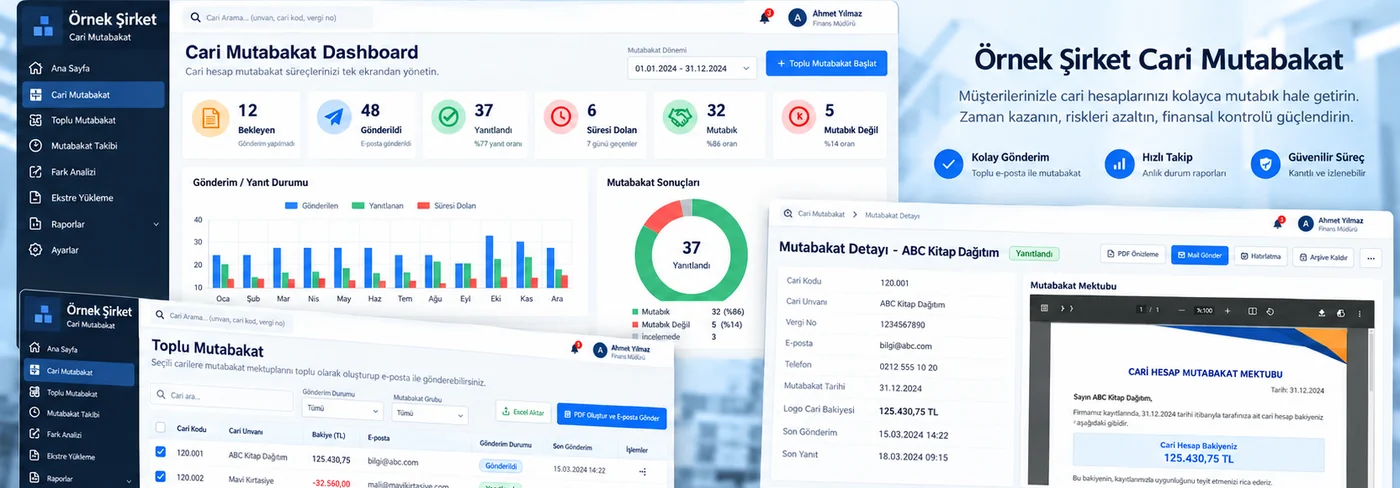Click the Excel Aktar button

click(523, 412)
